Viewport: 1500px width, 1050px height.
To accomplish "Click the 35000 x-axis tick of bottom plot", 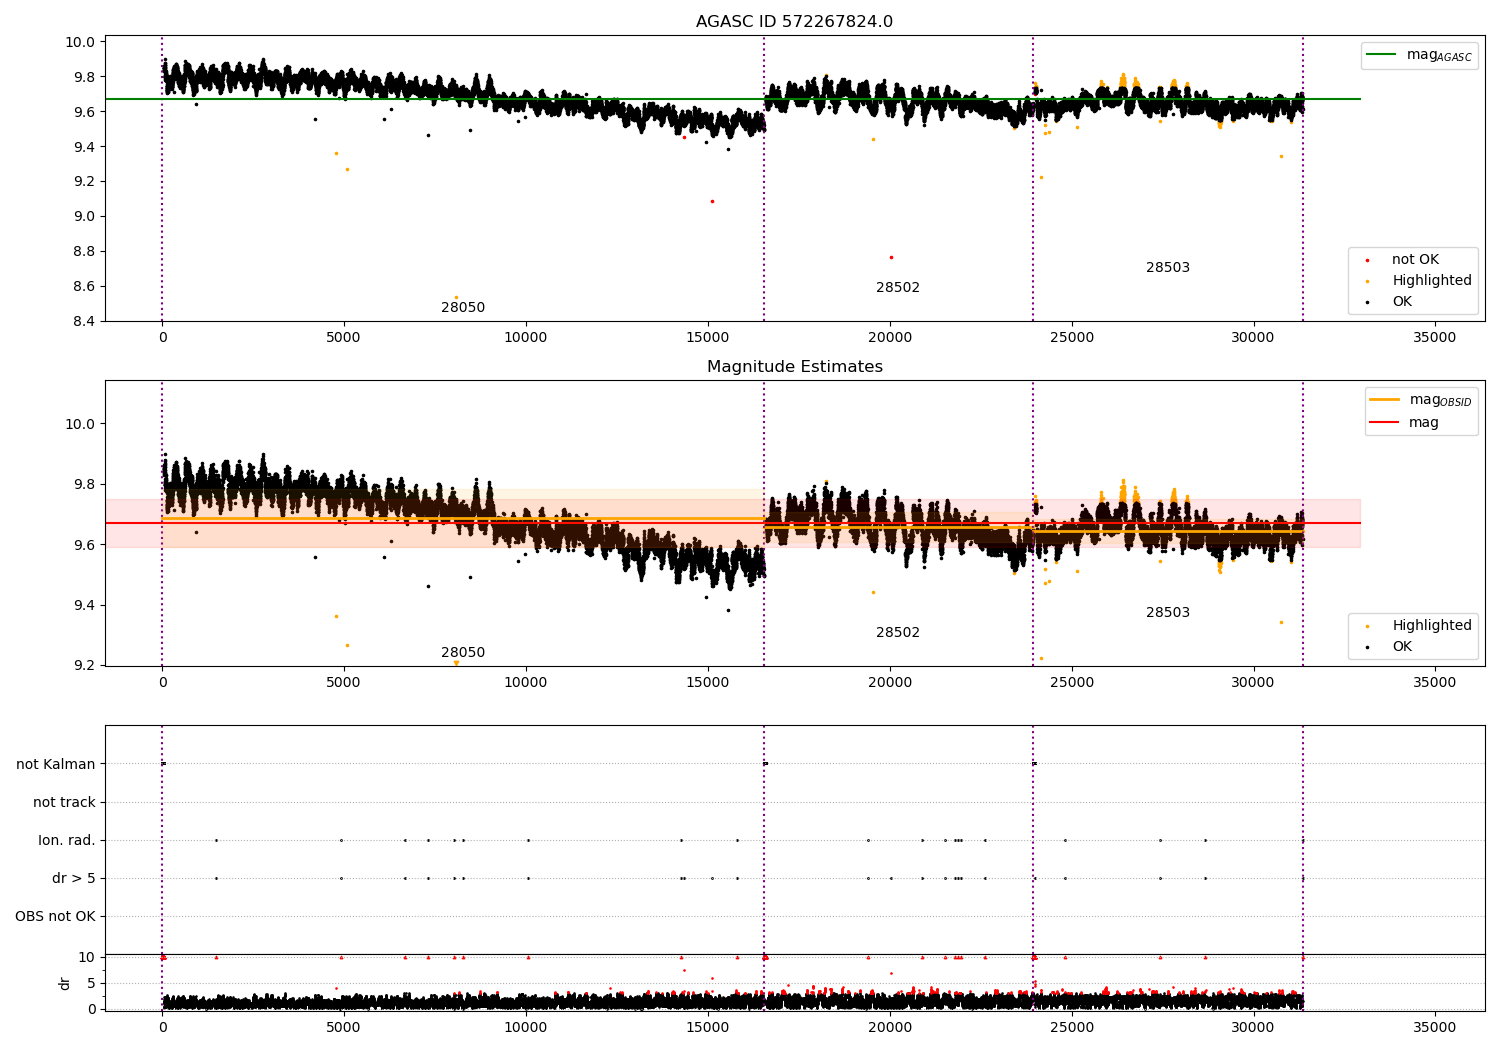I will (x=1434, y=1027).
